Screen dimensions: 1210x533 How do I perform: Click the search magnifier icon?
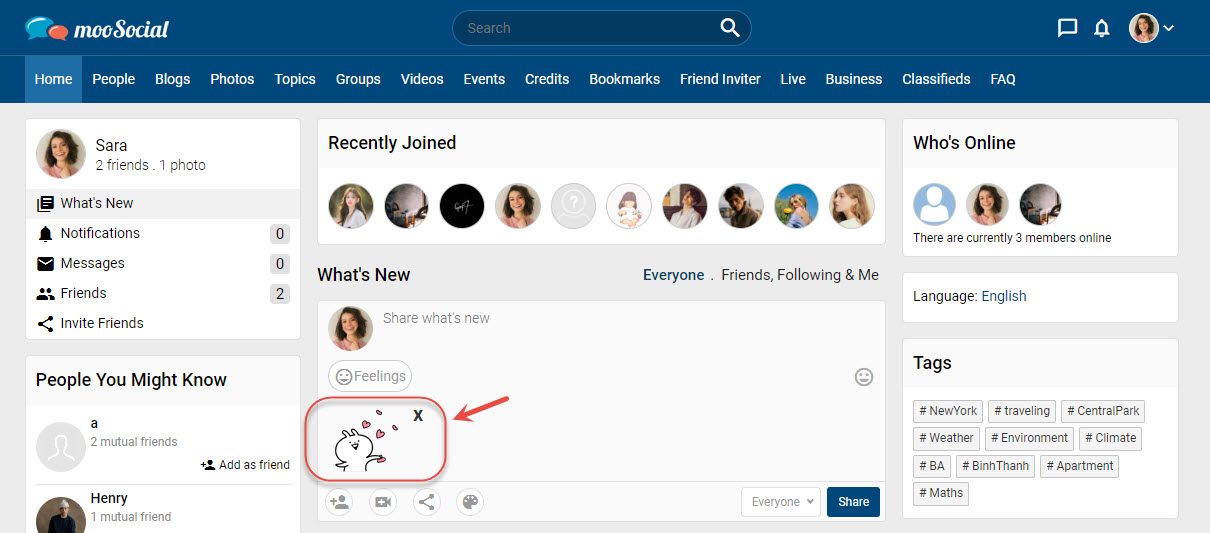[x=730, y=28]
